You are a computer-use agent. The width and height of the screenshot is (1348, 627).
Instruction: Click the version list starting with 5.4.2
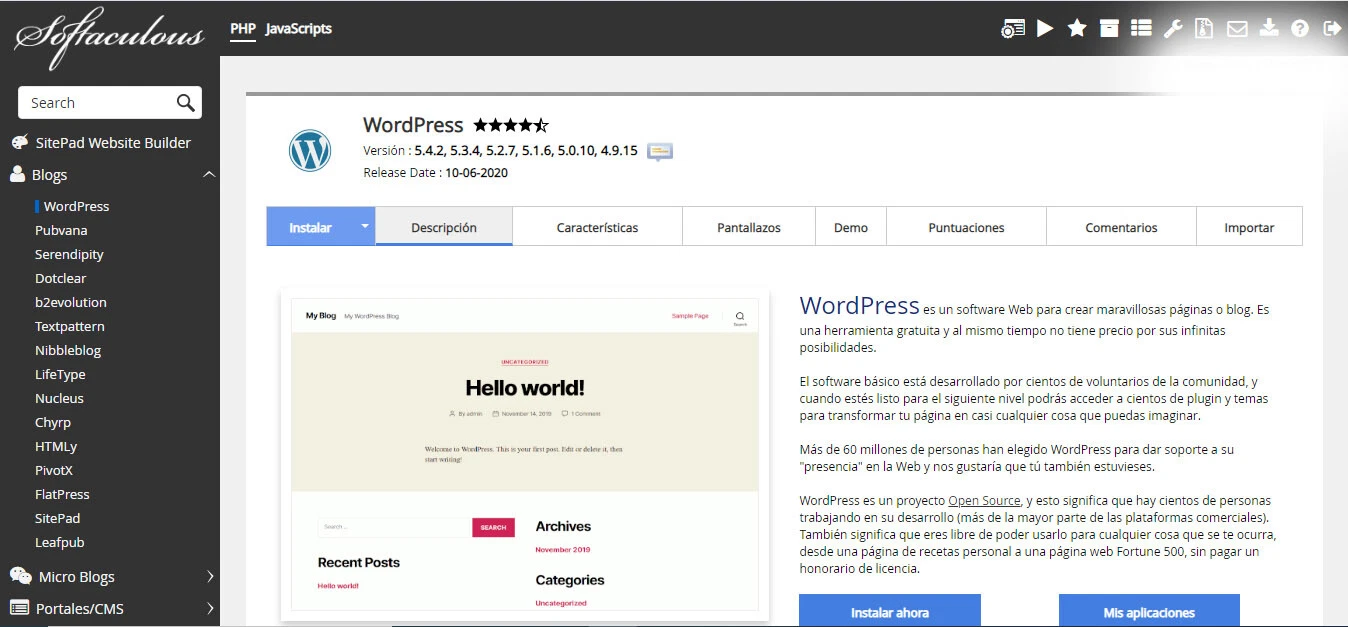pyautogui.click(x=526, y=151)
